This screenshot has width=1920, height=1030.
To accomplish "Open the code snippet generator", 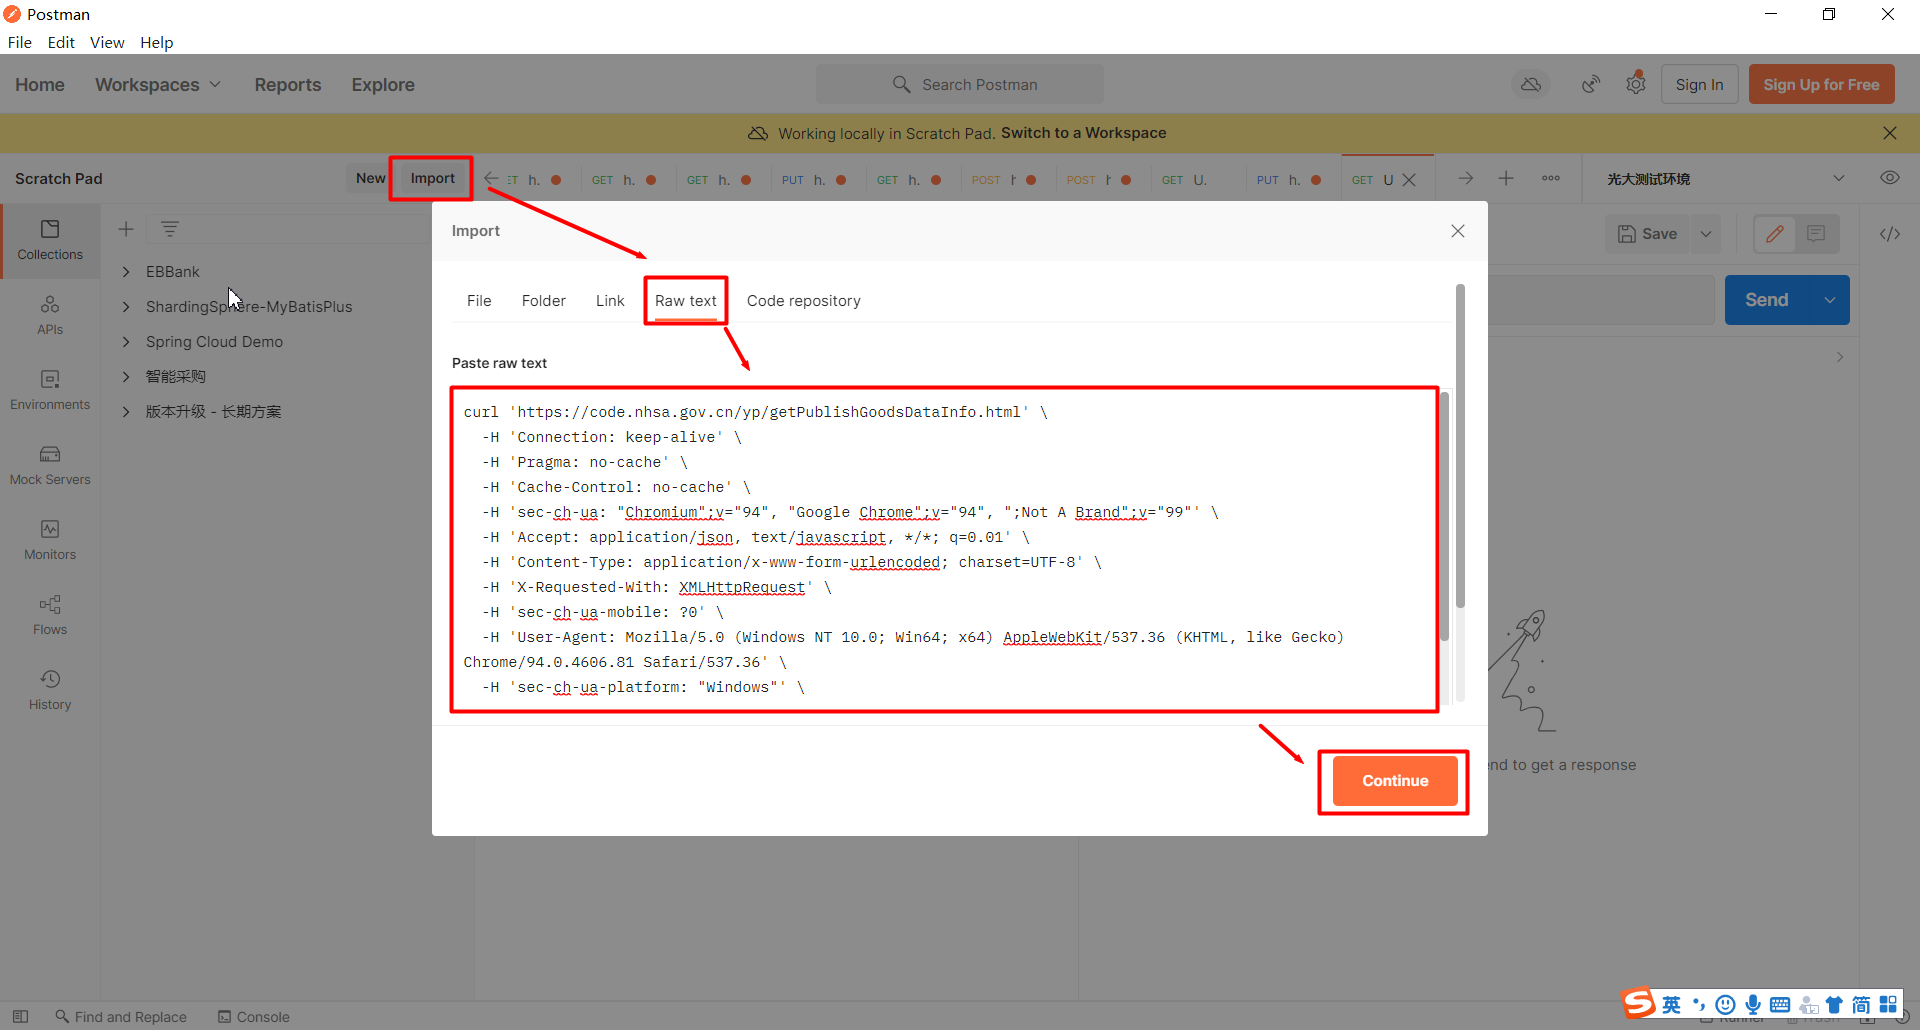I will click(1891, 233).
